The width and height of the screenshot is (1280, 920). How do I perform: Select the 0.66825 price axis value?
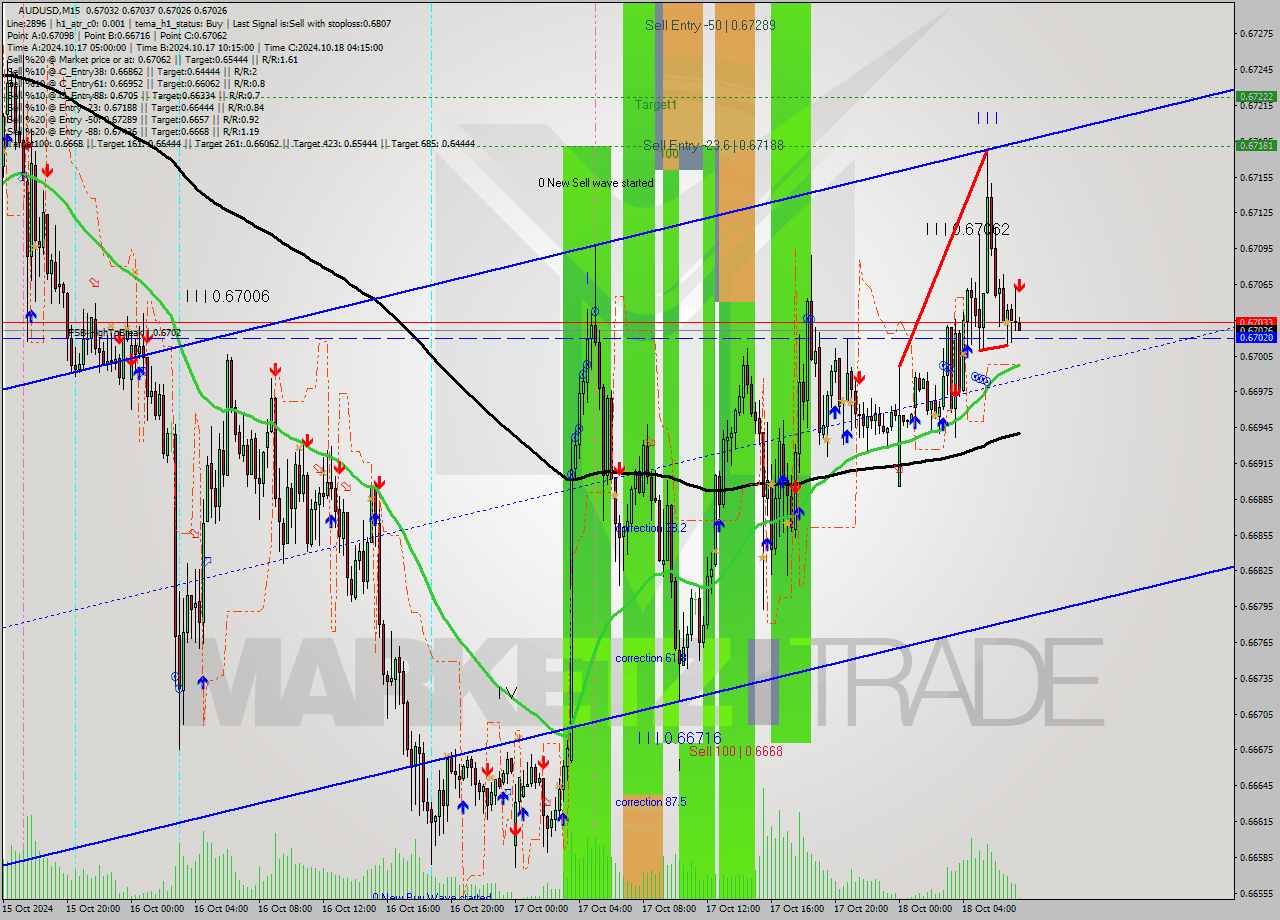tap(1256, 571)
